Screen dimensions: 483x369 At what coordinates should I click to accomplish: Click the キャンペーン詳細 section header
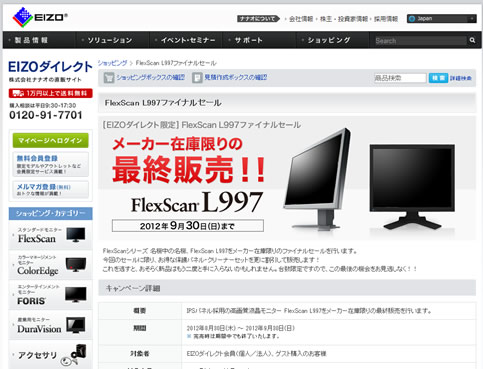pos(287,288)
